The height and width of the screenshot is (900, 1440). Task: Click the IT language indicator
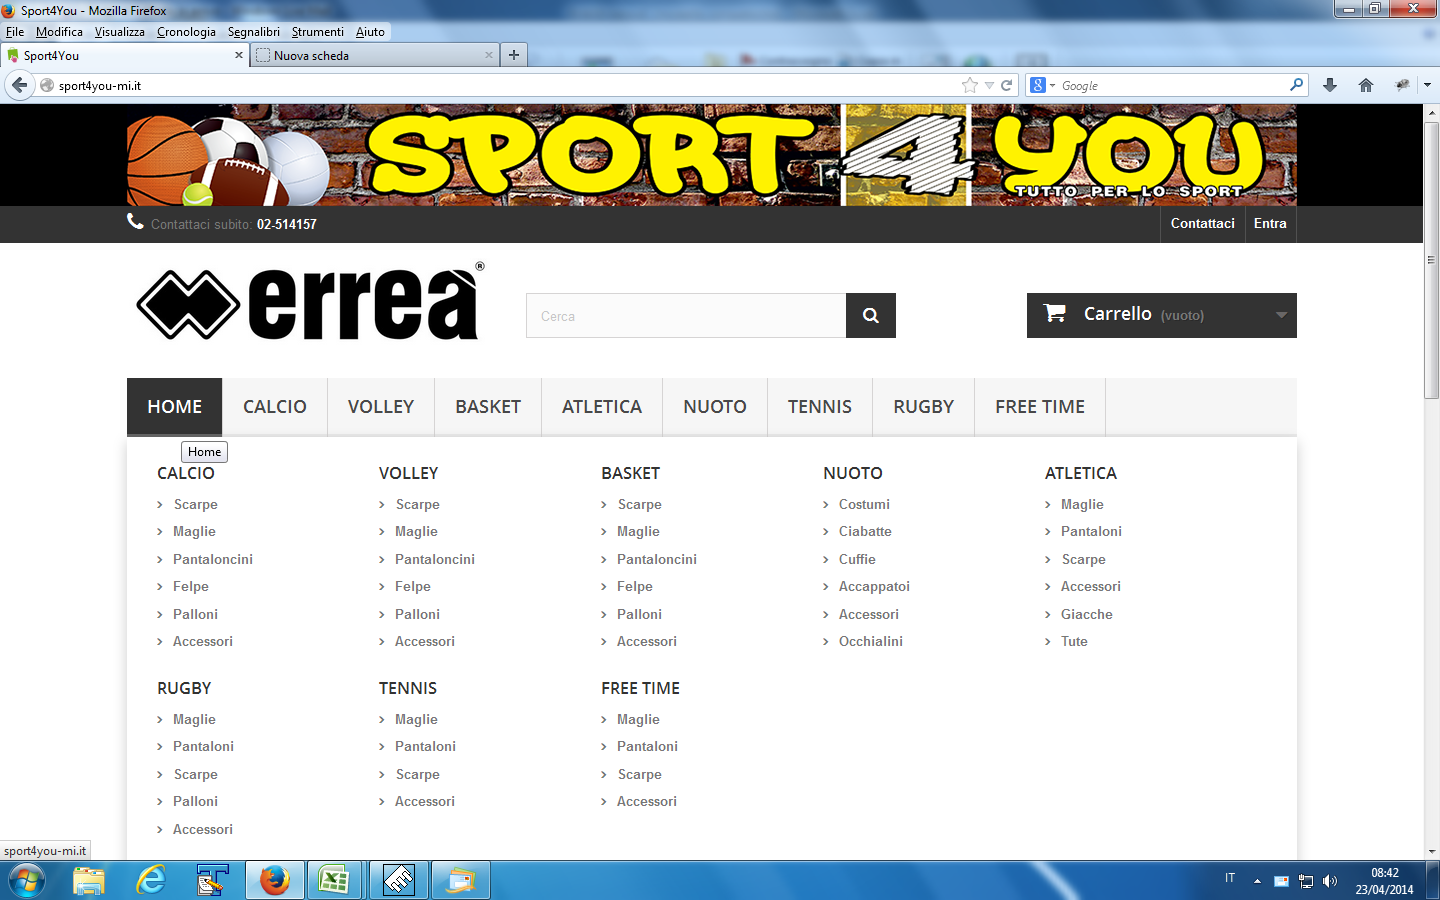pos(1230,878)
